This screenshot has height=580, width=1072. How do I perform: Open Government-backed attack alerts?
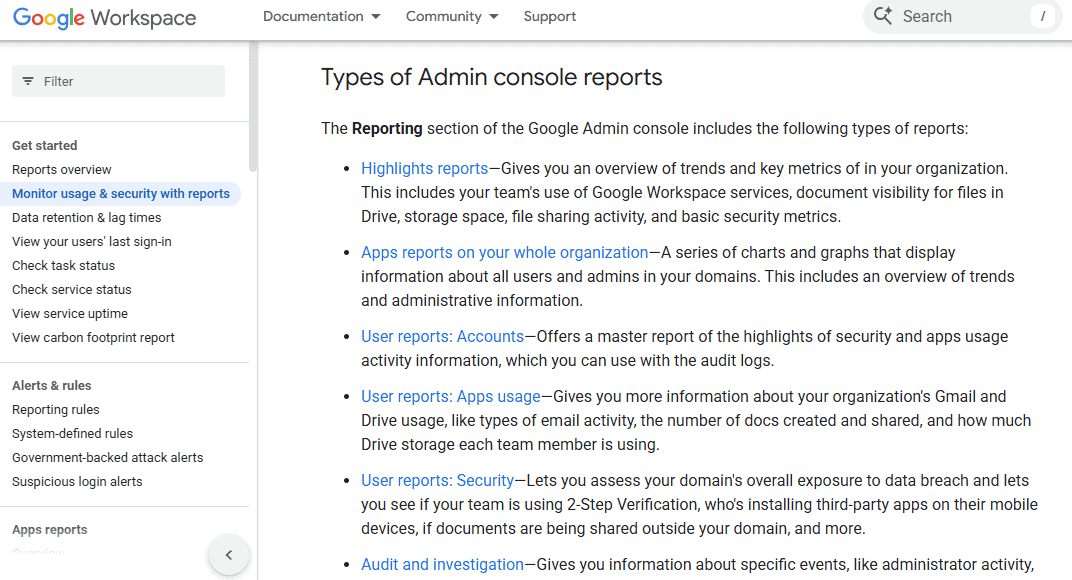pyautogui.click(x=107, y=458)
